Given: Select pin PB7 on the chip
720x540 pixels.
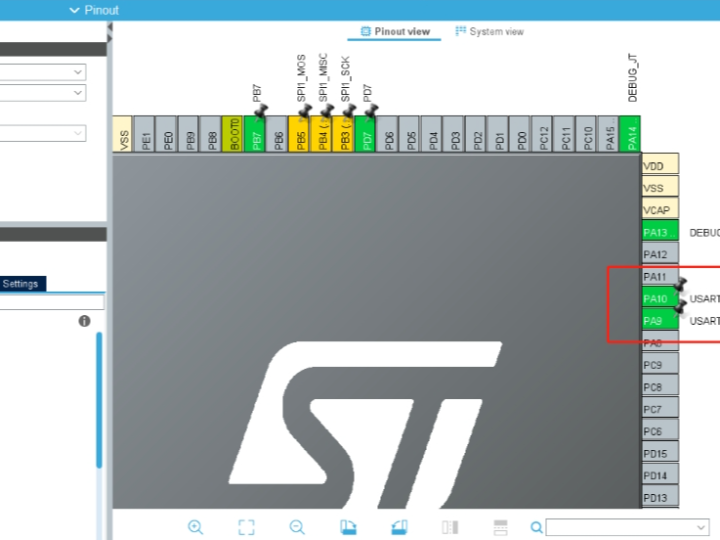Looking at the screenshot, I should click(x=255, y=134).
